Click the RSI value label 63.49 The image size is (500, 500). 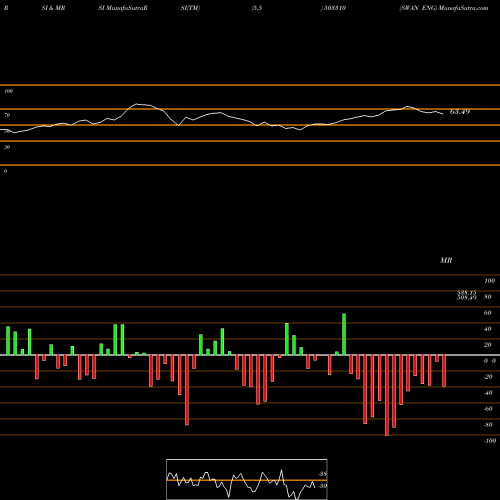tap(460, 112)
